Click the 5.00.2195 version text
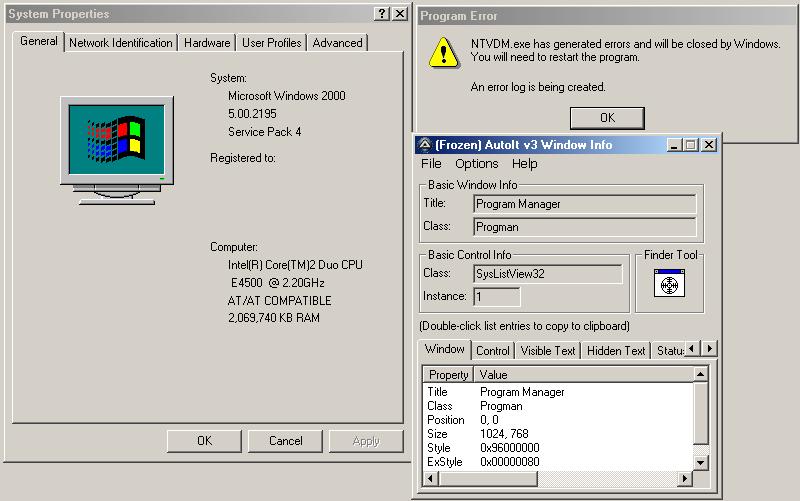 click(x=252, y=114)
